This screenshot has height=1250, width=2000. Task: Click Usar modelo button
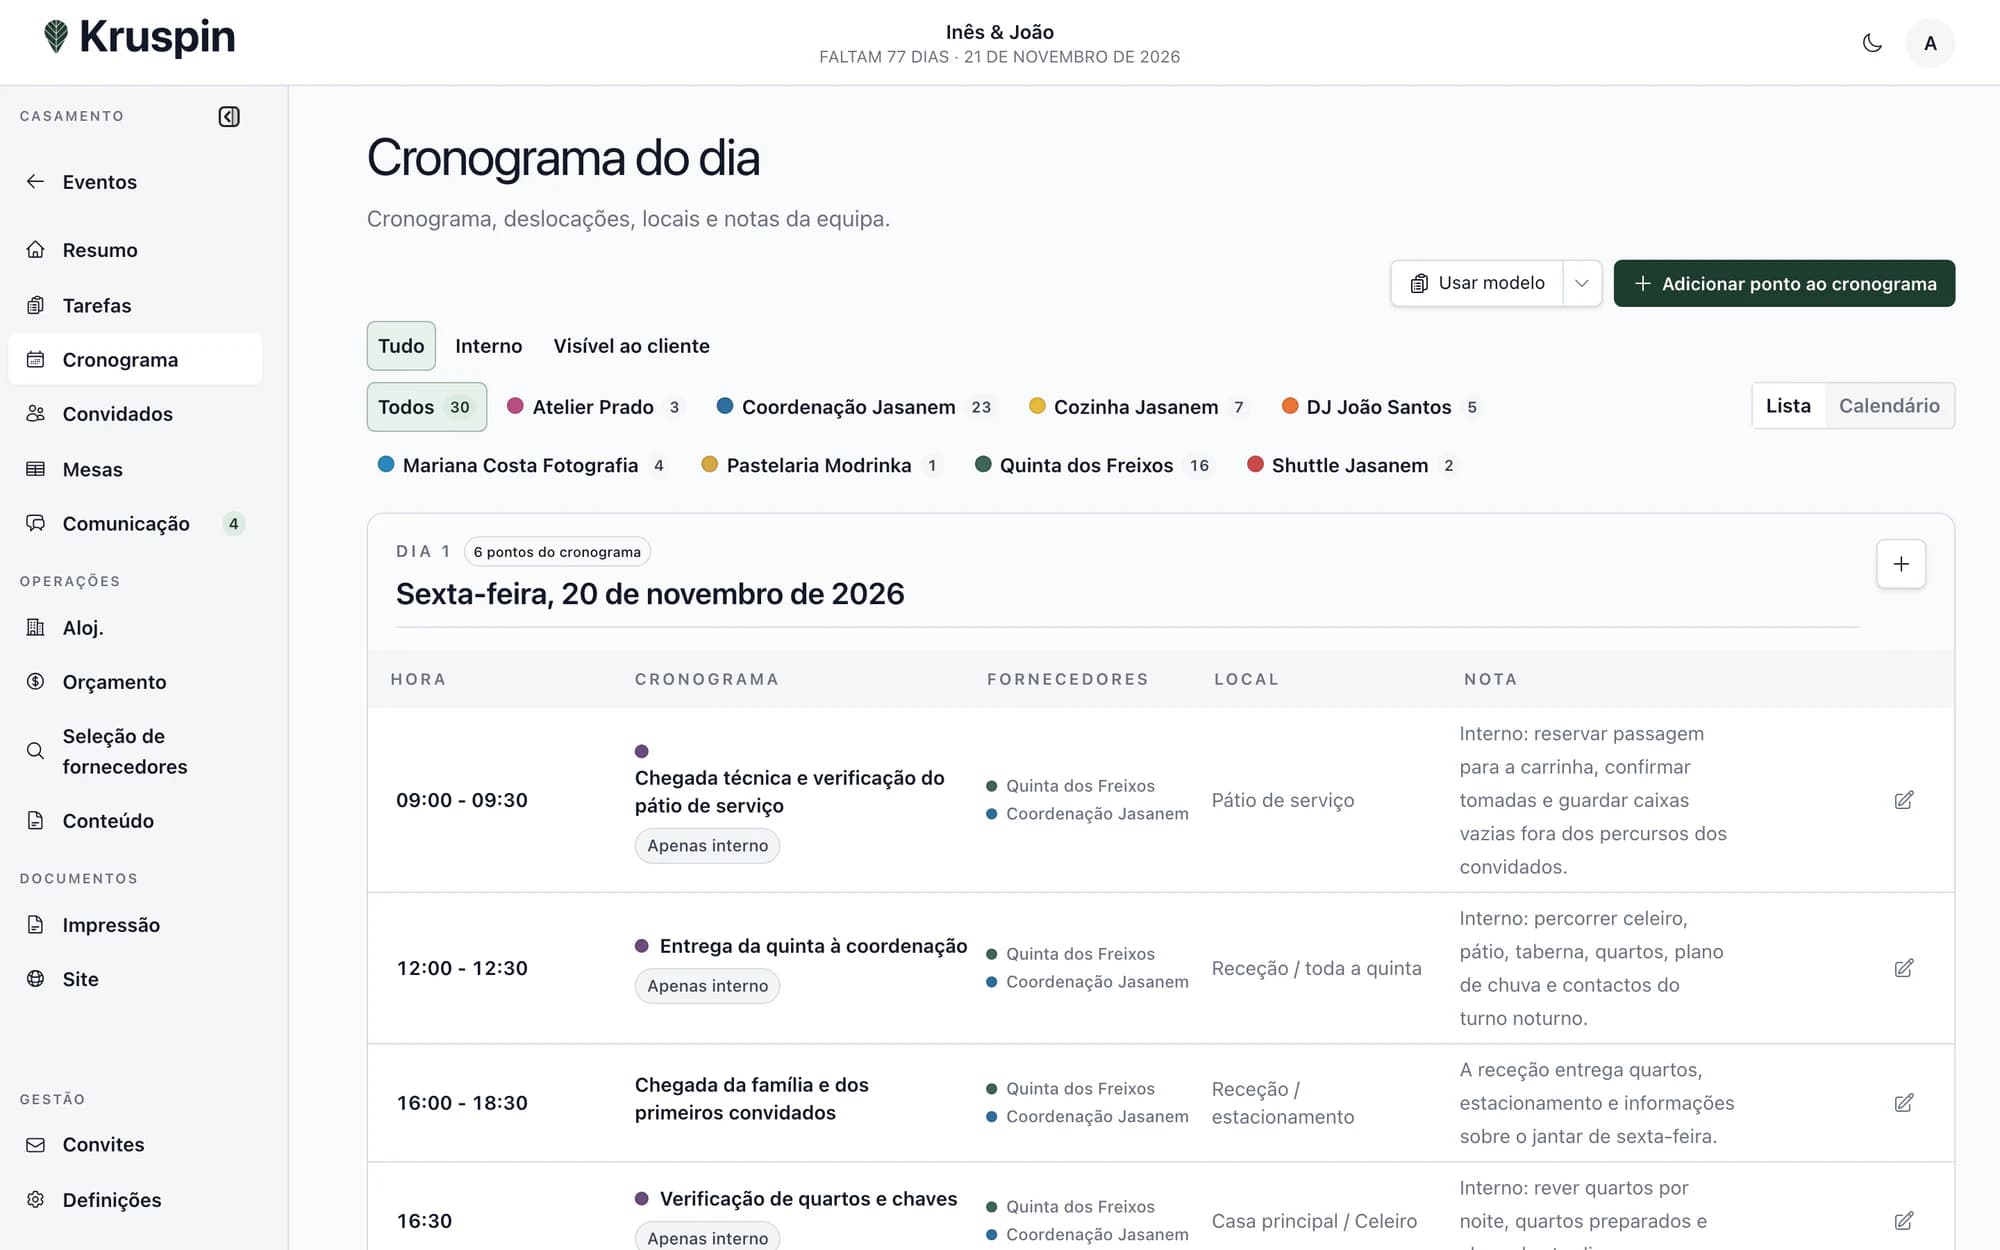(x=1477, y=284)
